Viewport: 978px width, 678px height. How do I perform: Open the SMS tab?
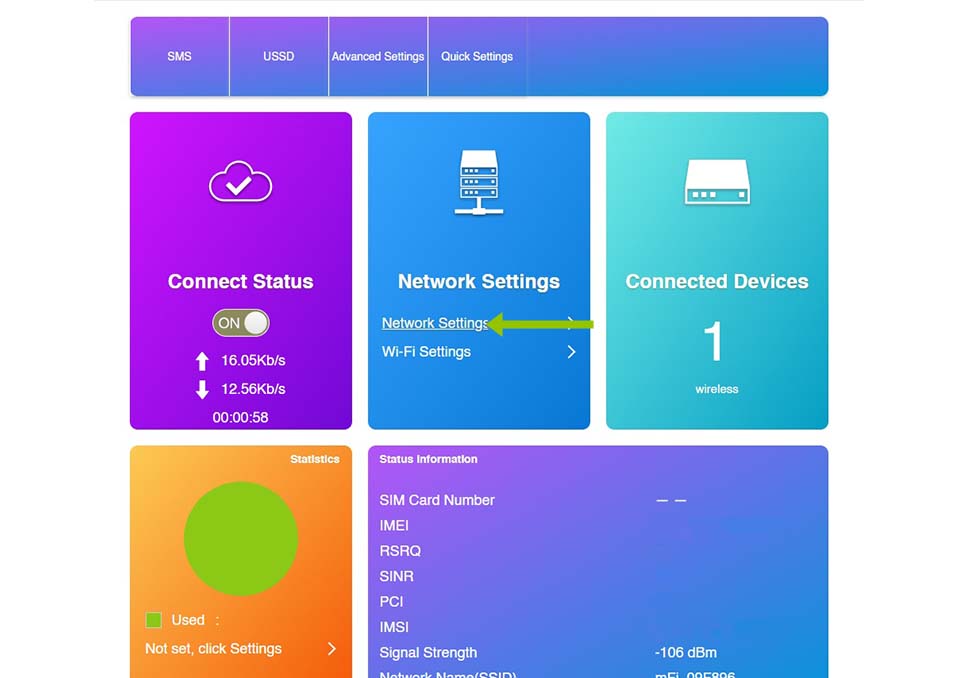coord(179,57)
